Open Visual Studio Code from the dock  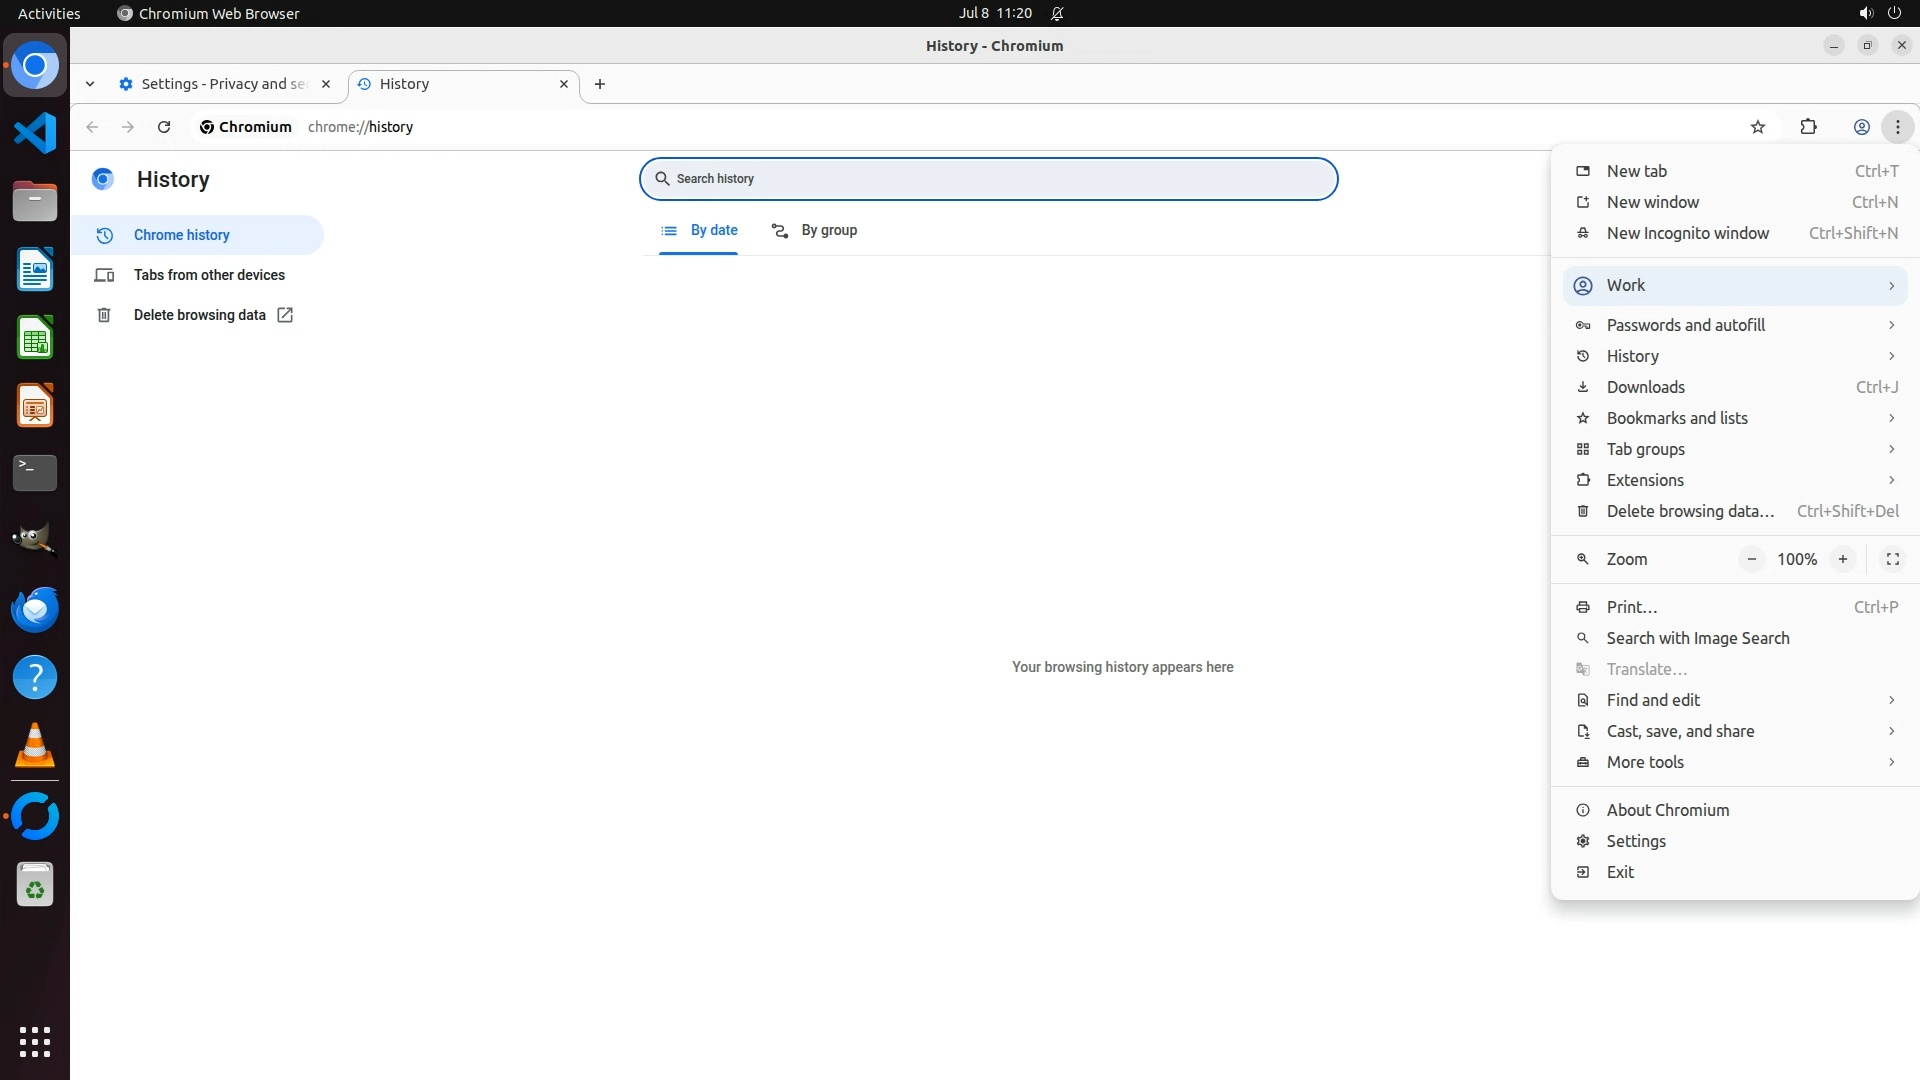(35, 133)
